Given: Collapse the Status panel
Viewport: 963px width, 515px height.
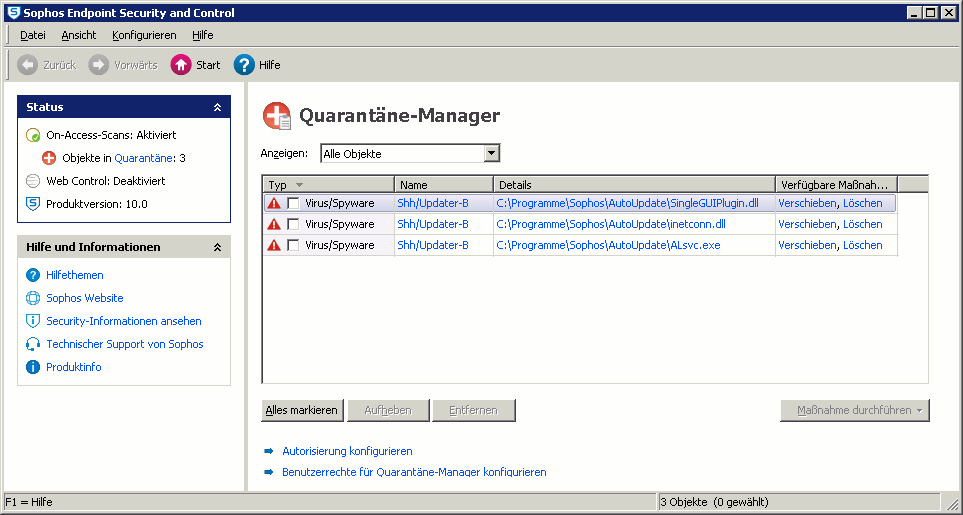Looking at the screenshot, I should pyautogui.click(x=217, y=107).
